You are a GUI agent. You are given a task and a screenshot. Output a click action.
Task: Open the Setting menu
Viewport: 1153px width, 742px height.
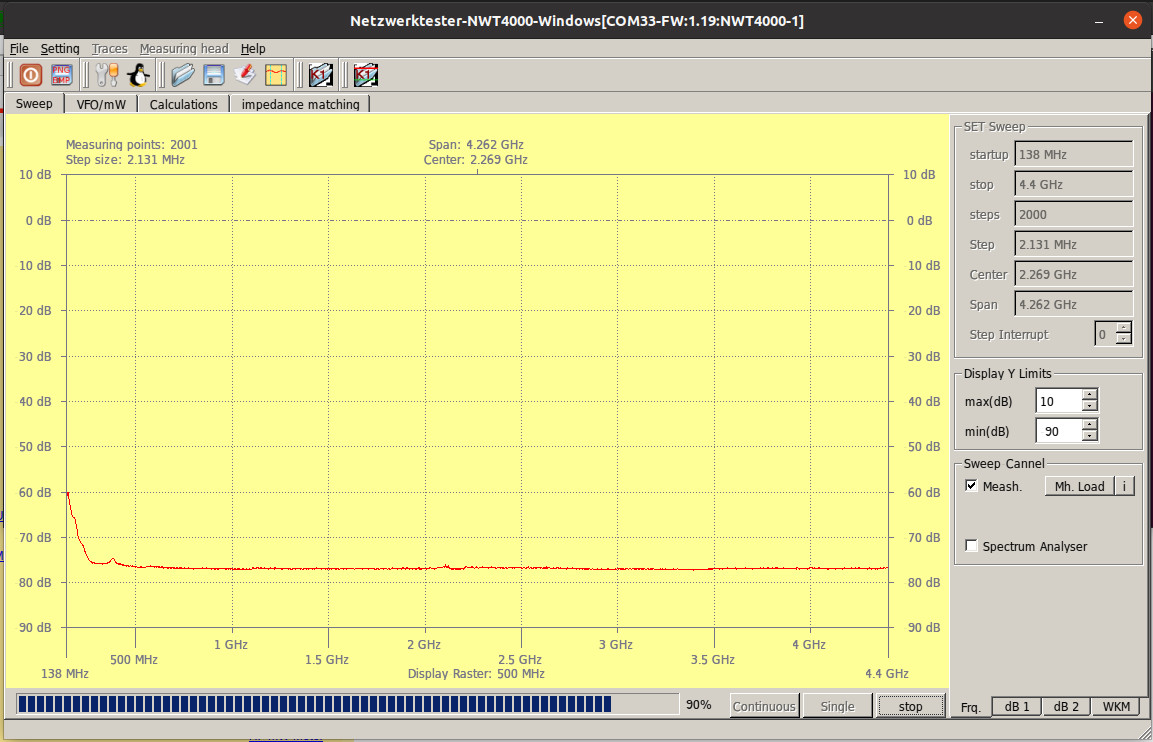click(x=60, y=49)
